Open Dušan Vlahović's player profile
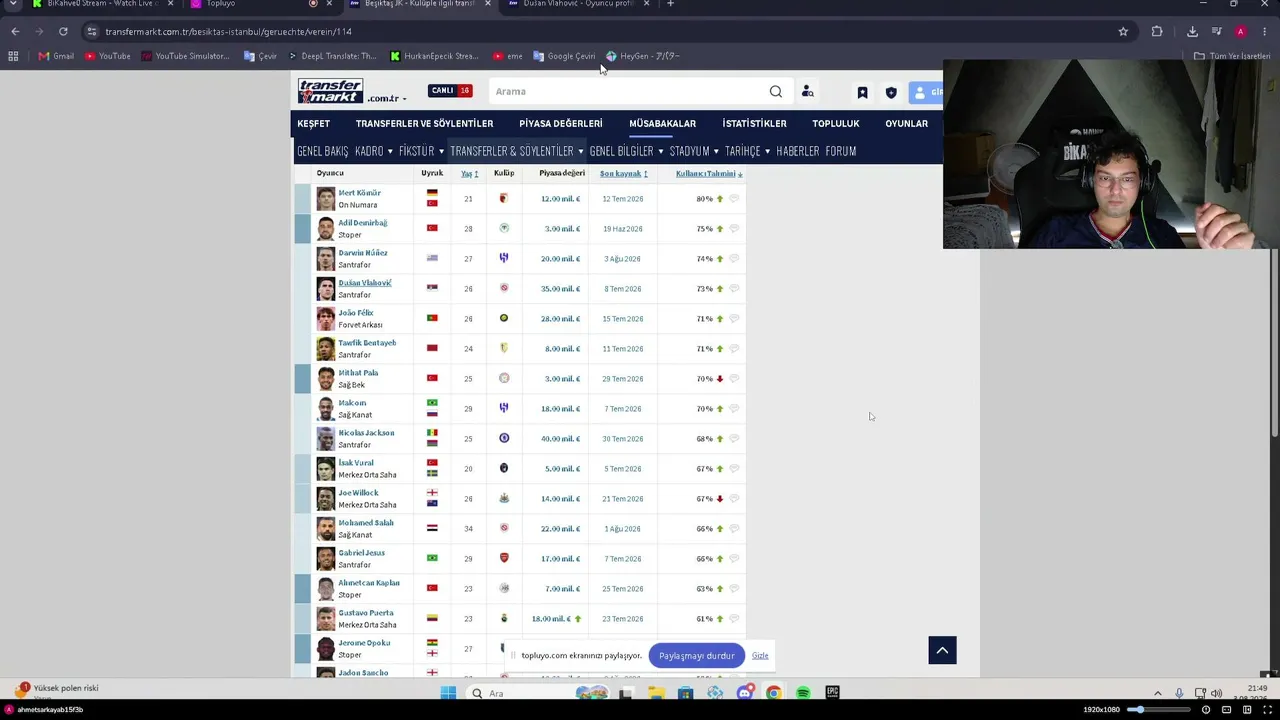 click(365, 283)
